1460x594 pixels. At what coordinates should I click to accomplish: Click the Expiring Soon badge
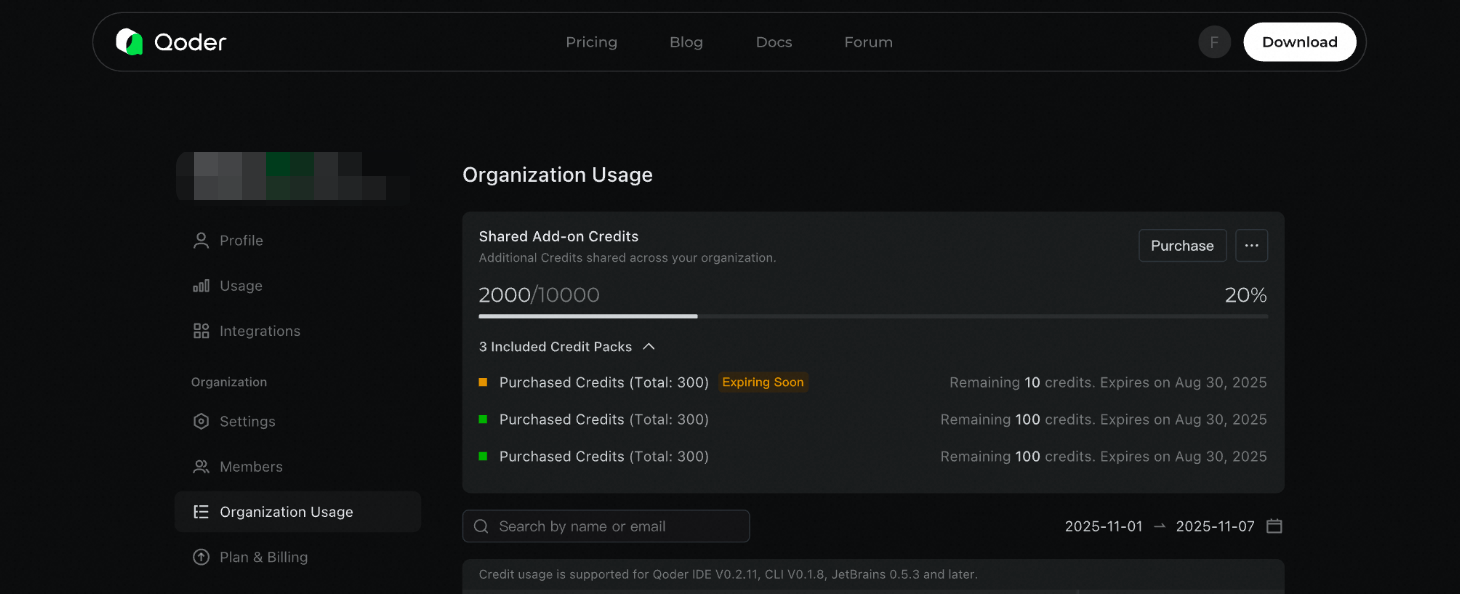763,382
